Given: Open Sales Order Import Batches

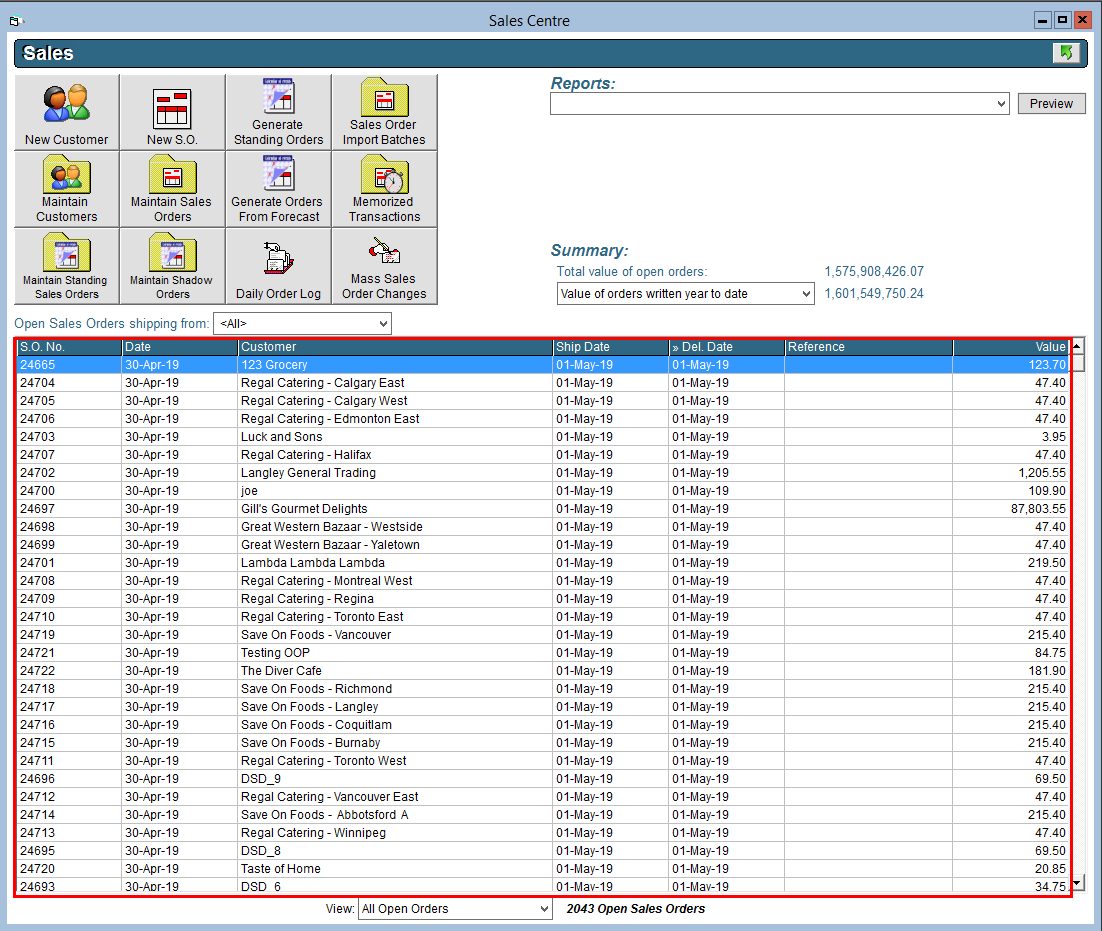Looking at the screenshot, I should (384, 112).
